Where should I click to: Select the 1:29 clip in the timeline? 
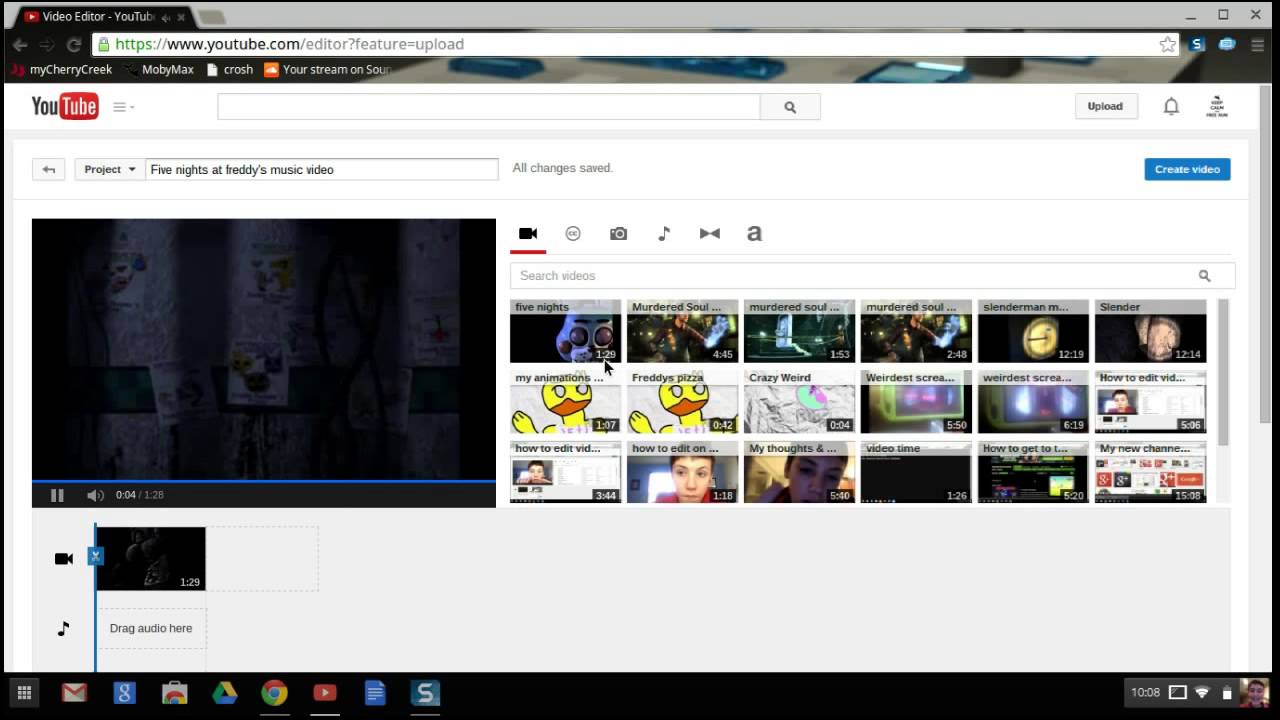coord(151,559)
